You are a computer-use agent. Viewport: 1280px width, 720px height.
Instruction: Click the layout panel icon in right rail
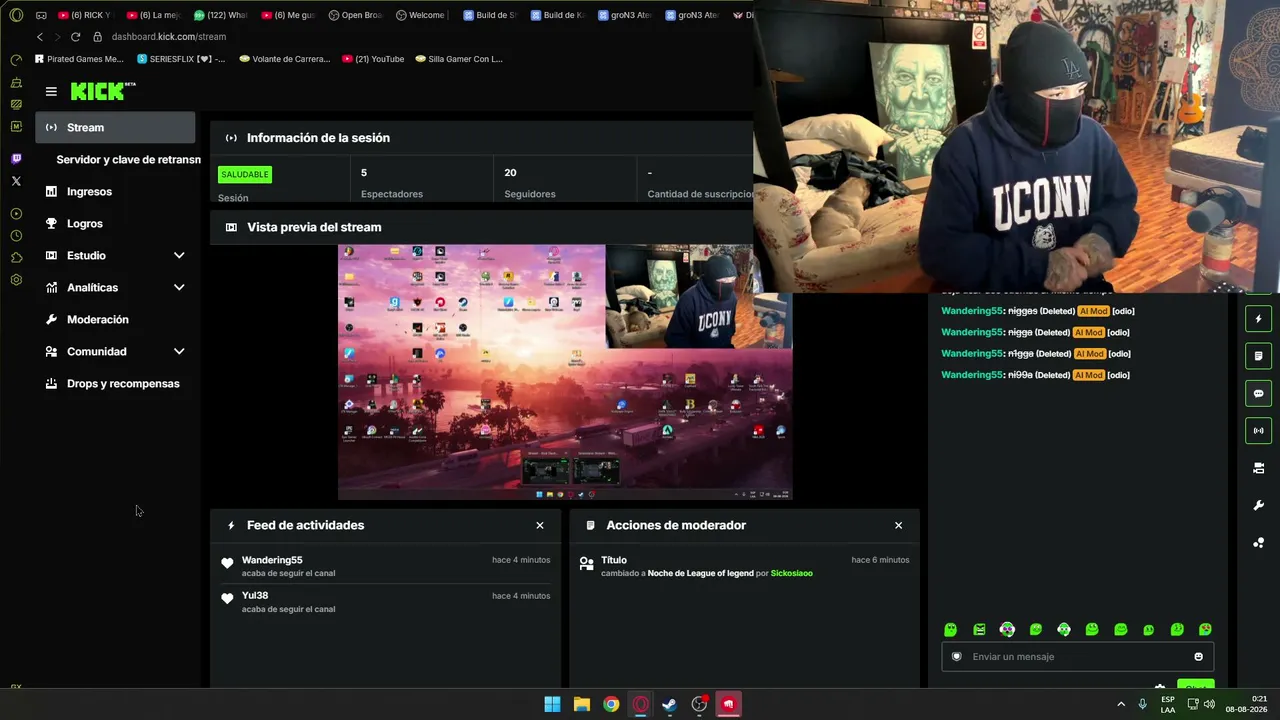(1259, 468)
